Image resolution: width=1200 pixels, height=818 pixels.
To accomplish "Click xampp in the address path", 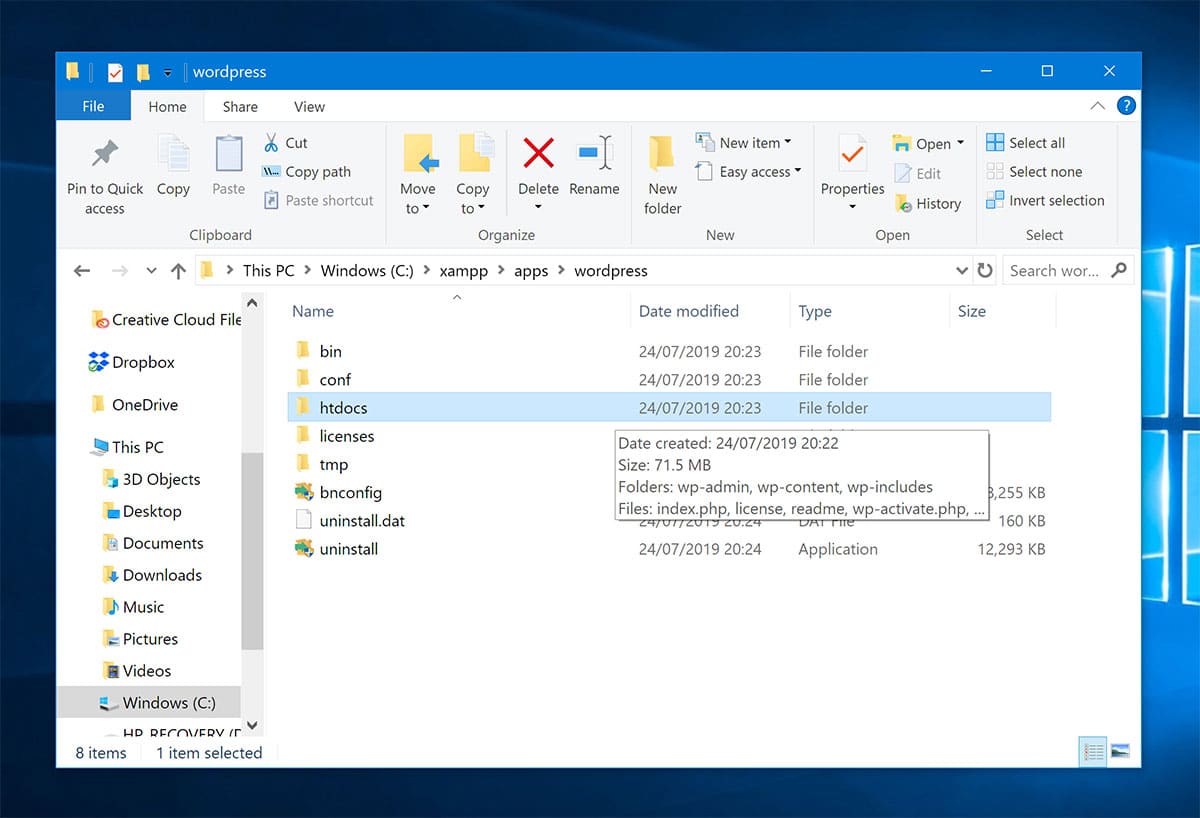I will (464, 271).
